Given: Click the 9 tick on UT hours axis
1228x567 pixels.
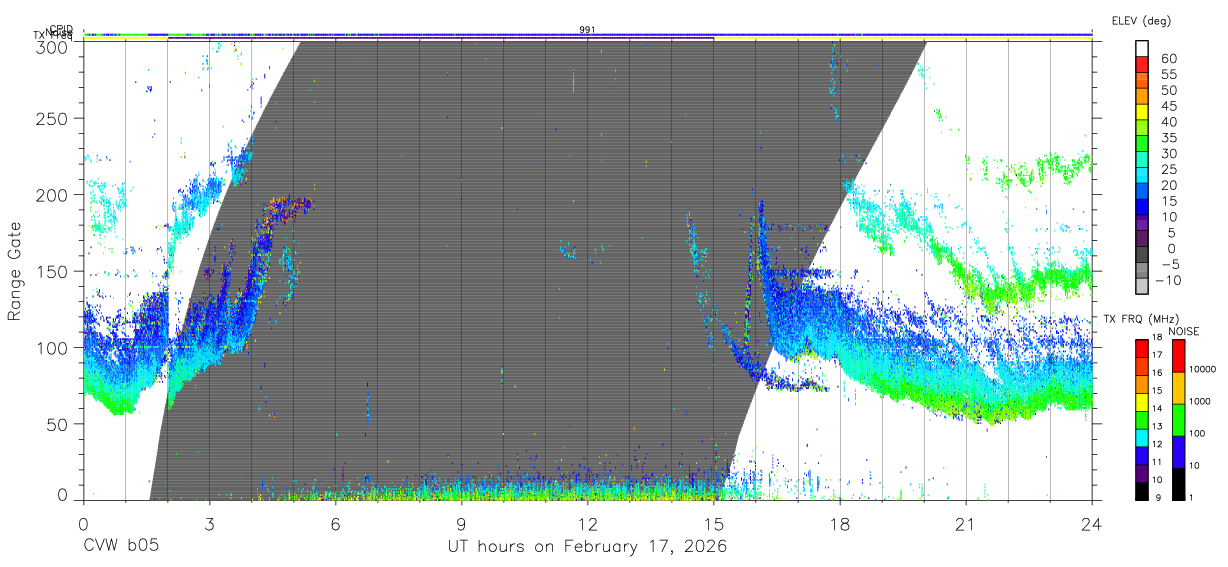Looking at the screenshot, I should [x=461, y=524].
